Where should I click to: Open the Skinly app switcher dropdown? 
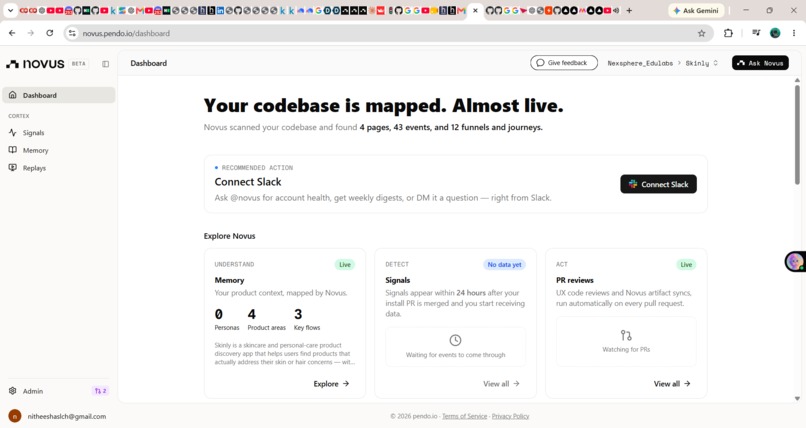[702, 63]
